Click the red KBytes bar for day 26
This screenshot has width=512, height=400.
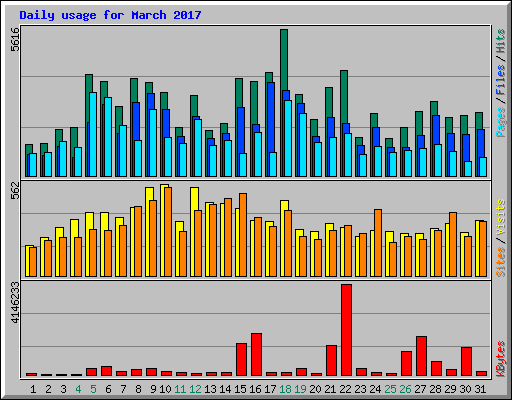(x=406, y=364)
